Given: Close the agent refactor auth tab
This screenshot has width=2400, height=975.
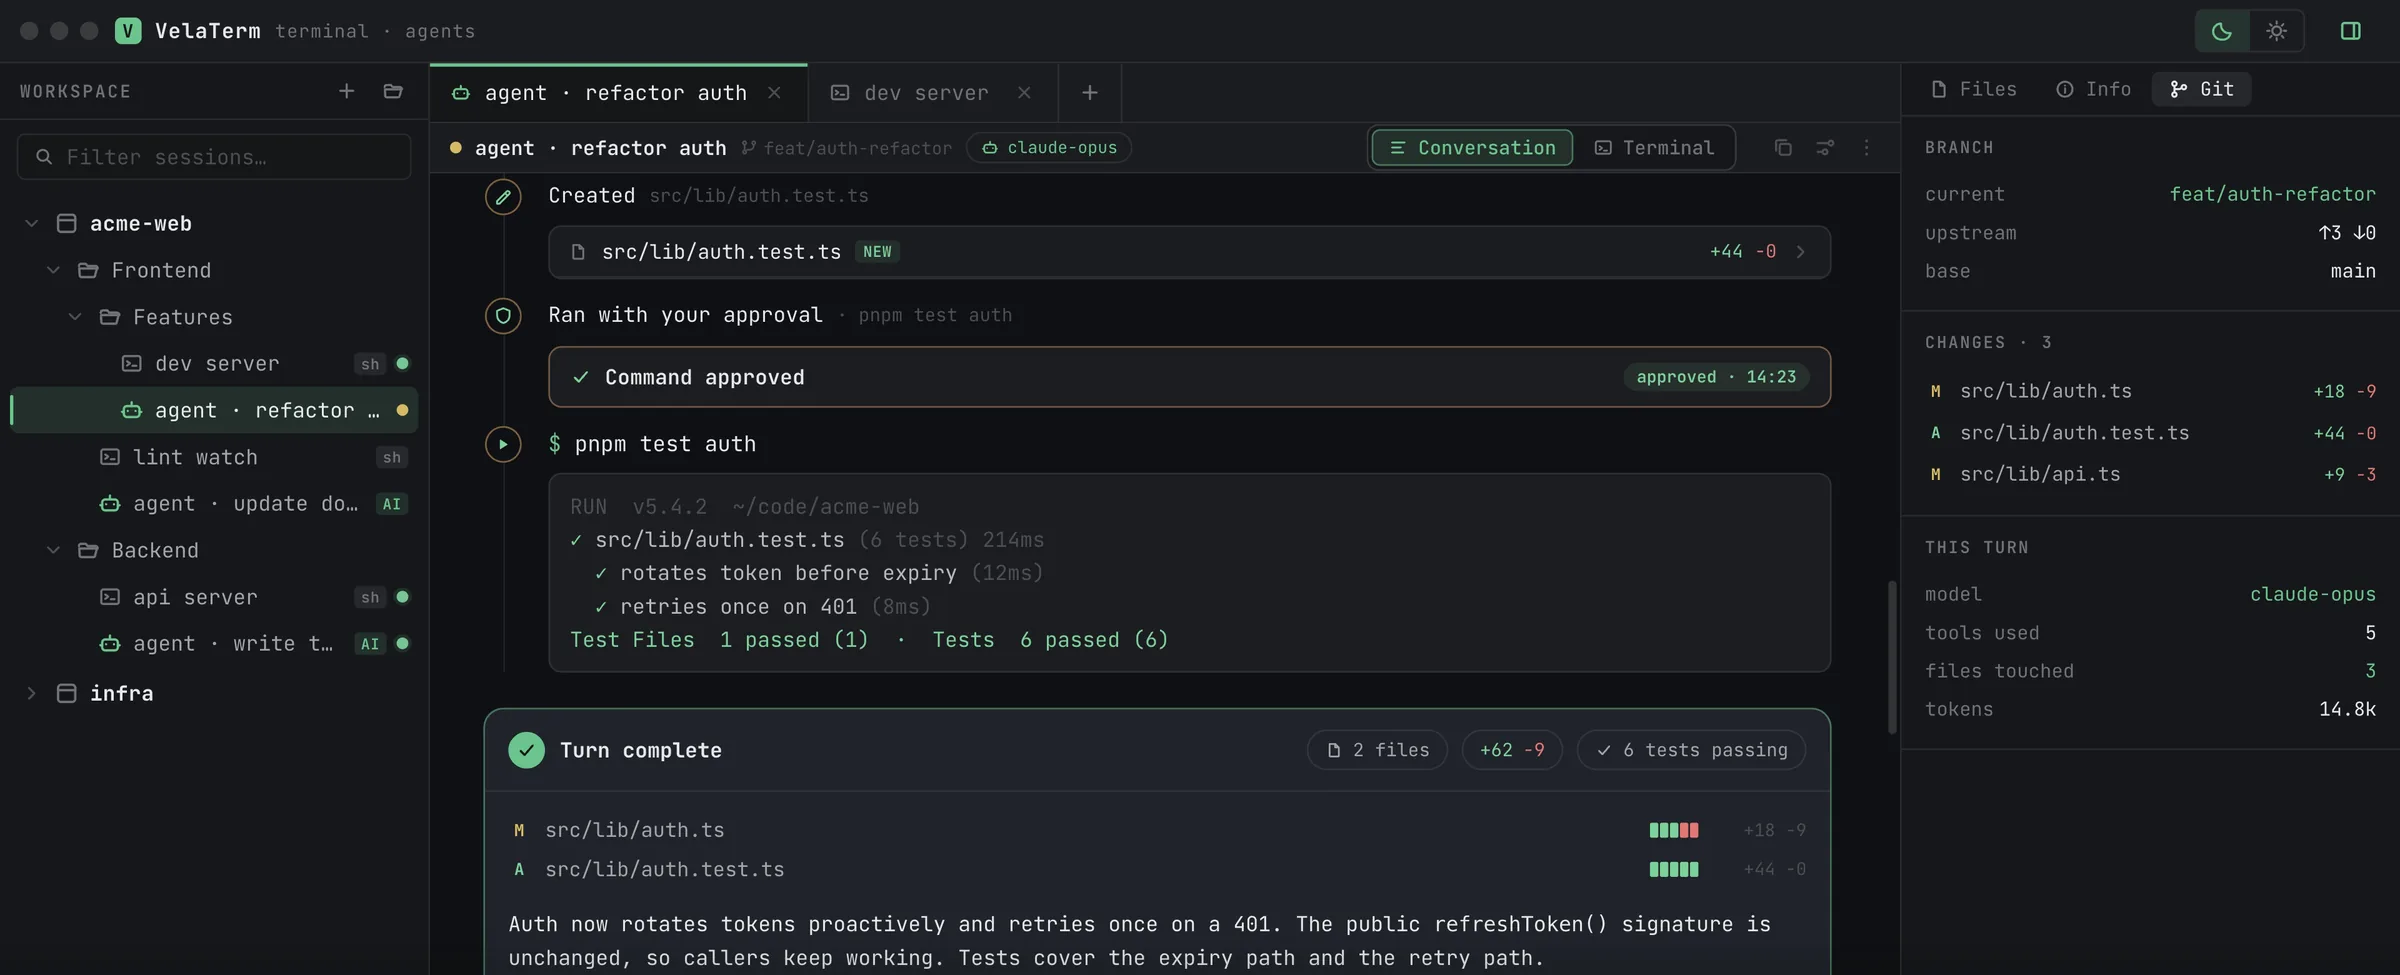Looking at the screenshot, I should pos(774,93).
